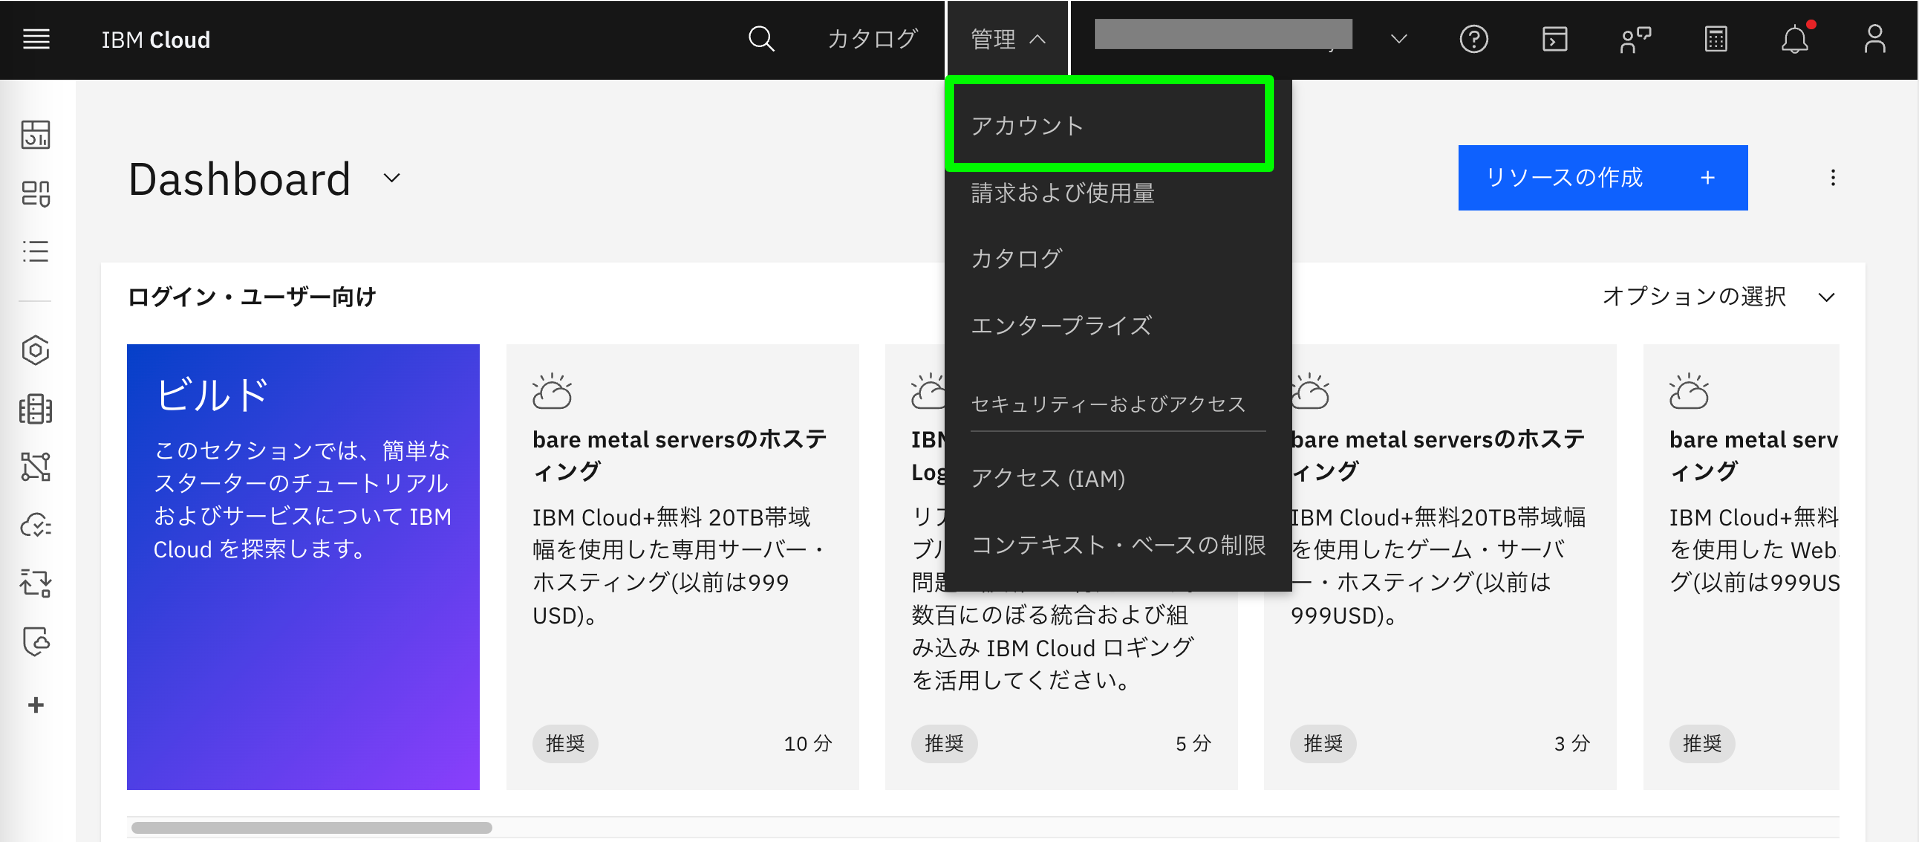Click the hexagon icon in left sidebar
Screen dimensions: 1920x842
click(x=36, y=350)
